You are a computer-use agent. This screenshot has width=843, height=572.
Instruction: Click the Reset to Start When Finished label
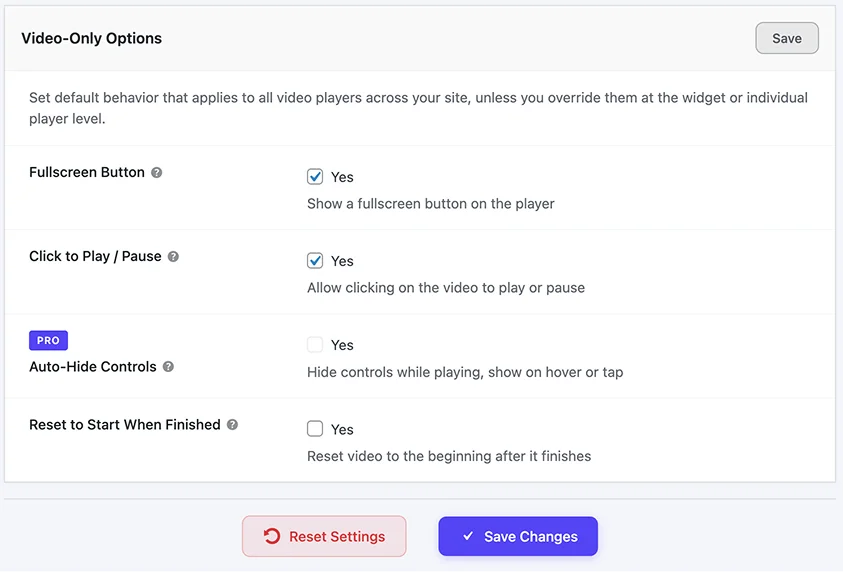125,425
